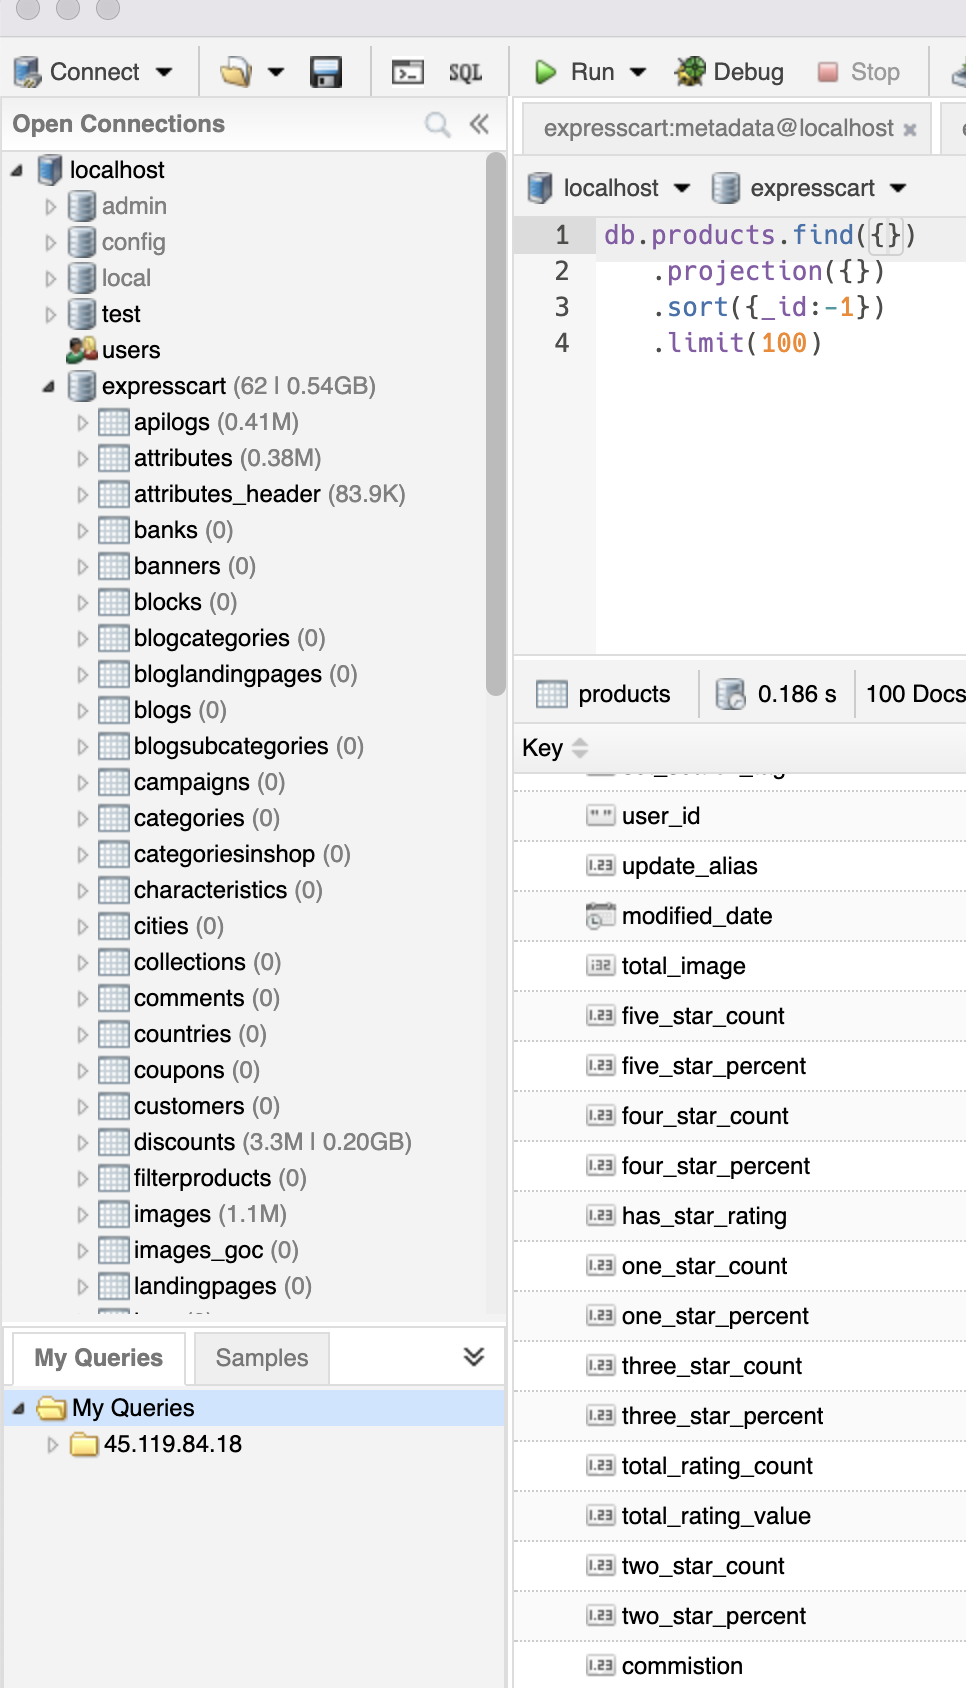The height and width of the screenshot is (1688, 966).
Task: Select the commistion key row
Action: click(740, 1666)
